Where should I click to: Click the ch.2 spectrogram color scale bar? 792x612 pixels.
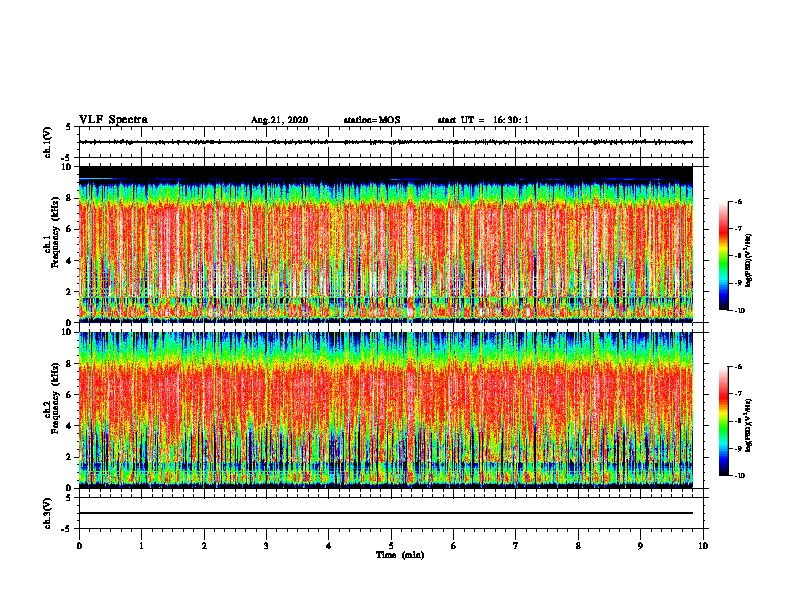[x=723, y=421]
